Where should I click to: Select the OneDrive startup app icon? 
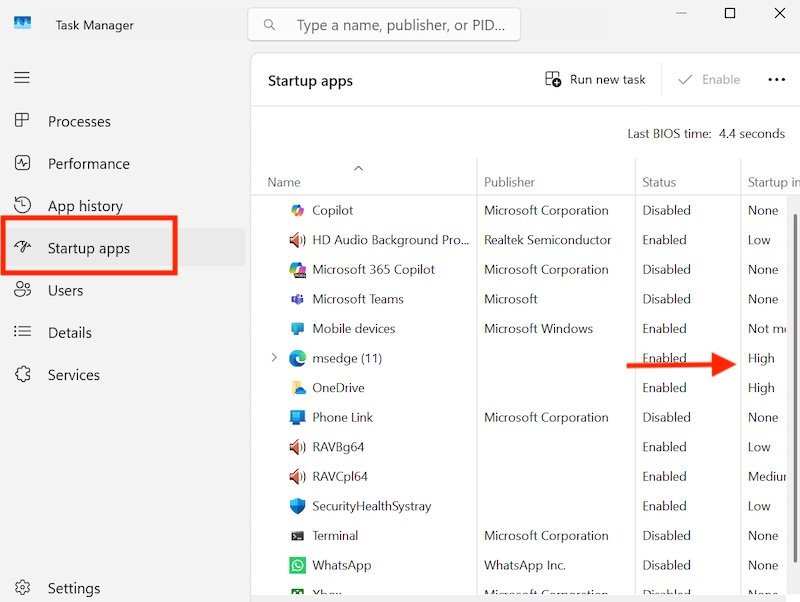tap(297, 388)
